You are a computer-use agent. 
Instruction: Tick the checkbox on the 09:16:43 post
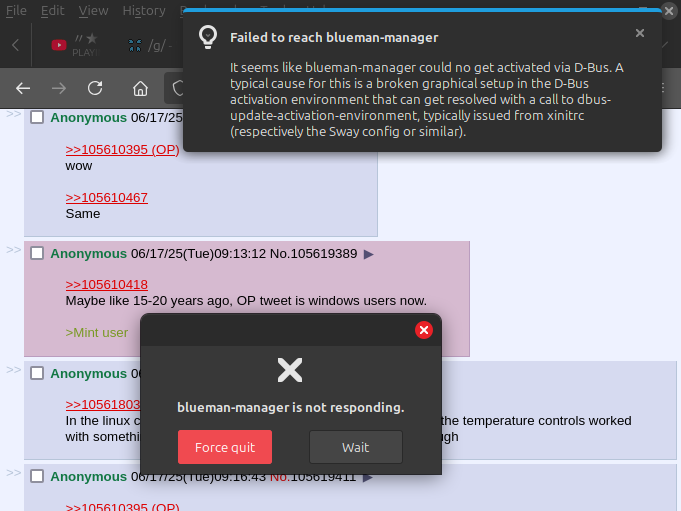pos(37,476)
